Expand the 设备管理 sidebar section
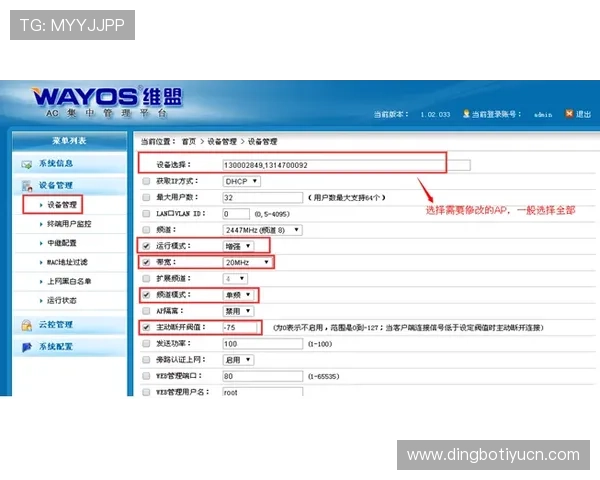600x480 pixels. point(56,186)
